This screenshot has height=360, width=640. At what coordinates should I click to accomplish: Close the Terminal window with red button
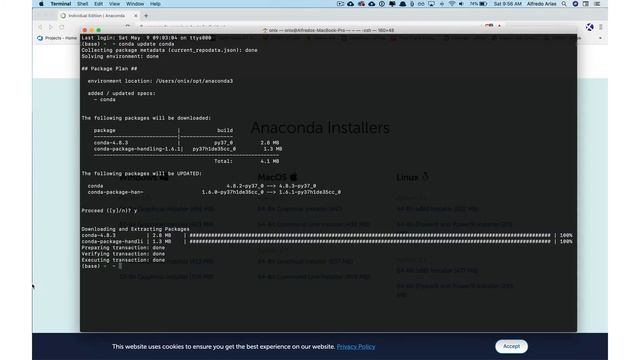click(84, 30)
